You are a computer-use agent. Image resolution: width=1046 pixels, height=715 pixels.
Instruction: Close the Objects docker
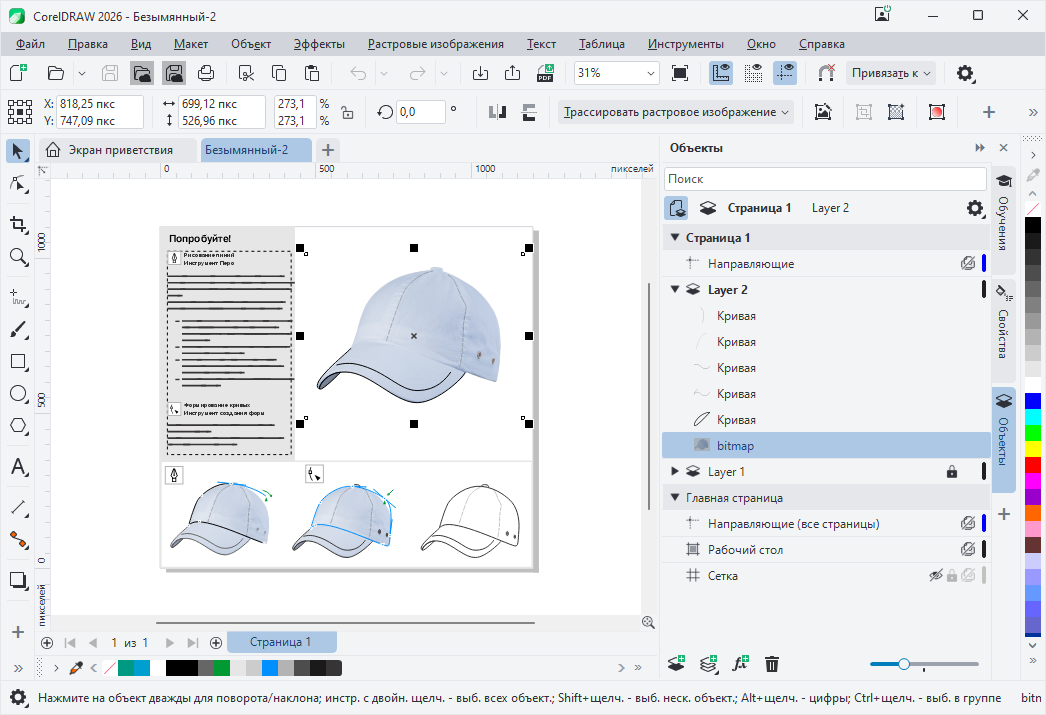(1003, 147)
